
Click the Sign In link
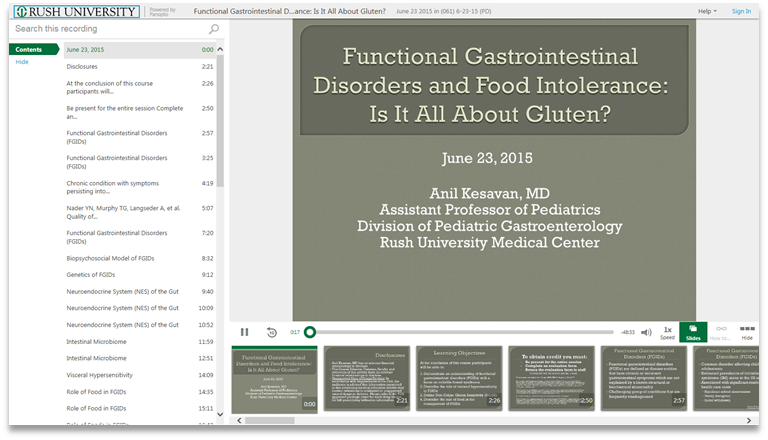pos(741,11)
